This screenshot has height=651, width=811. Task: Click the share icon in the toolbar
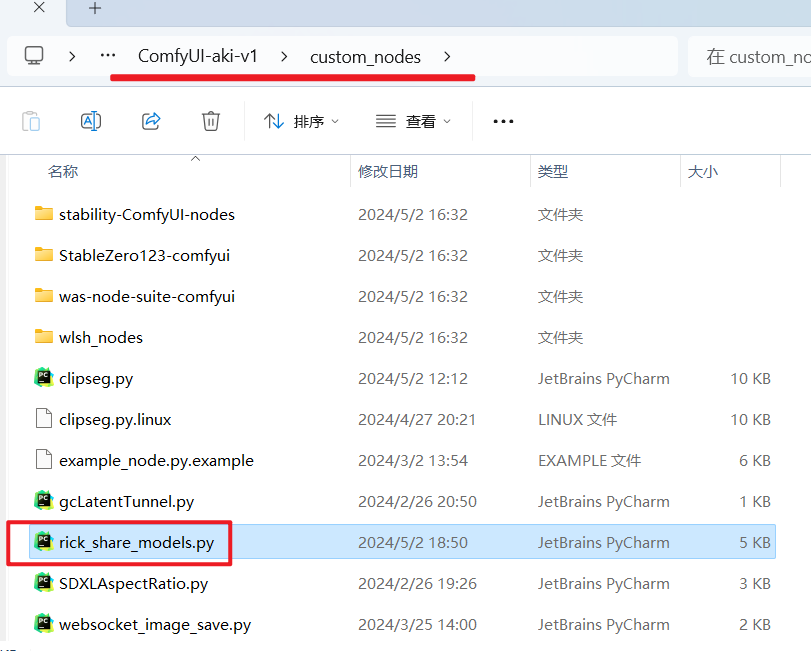151,120
